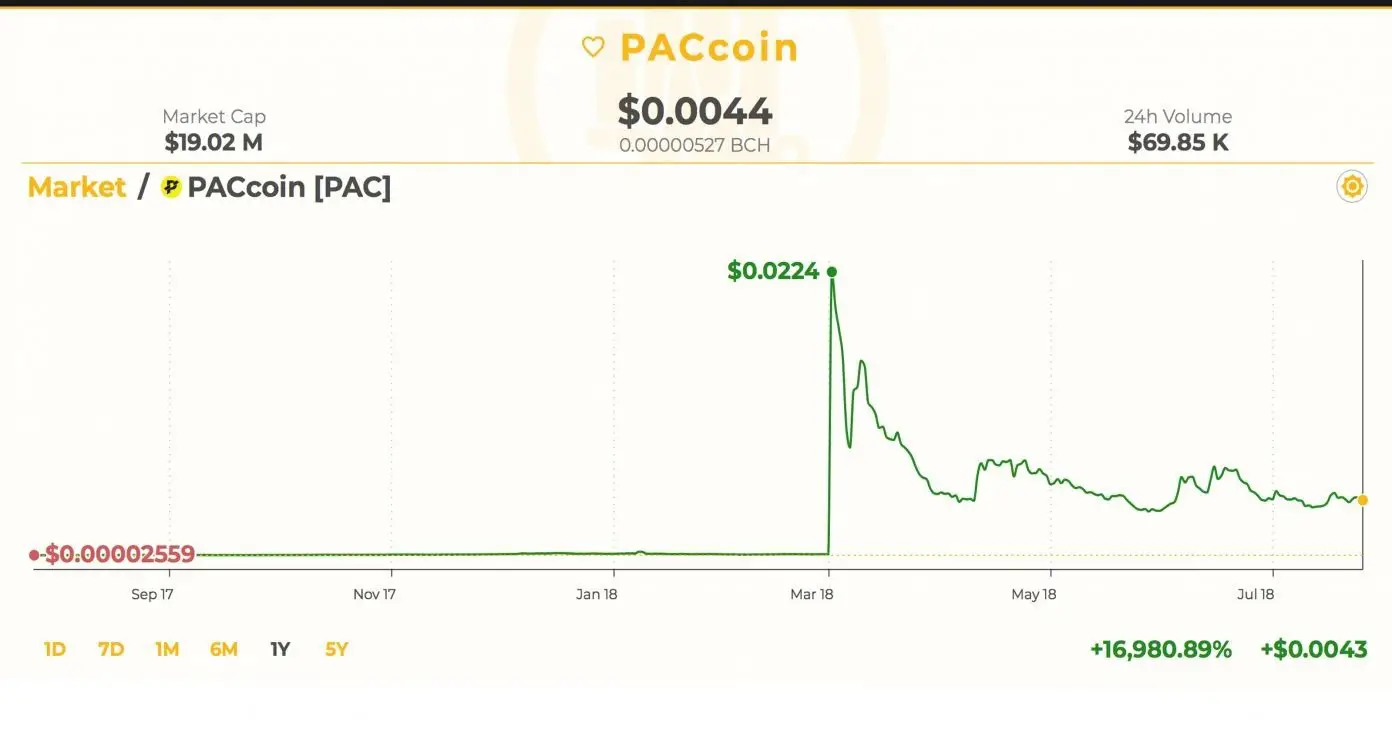Click the 0.00000527 BCH price text
Screen dimensions: 1392x740
point(695,145)
